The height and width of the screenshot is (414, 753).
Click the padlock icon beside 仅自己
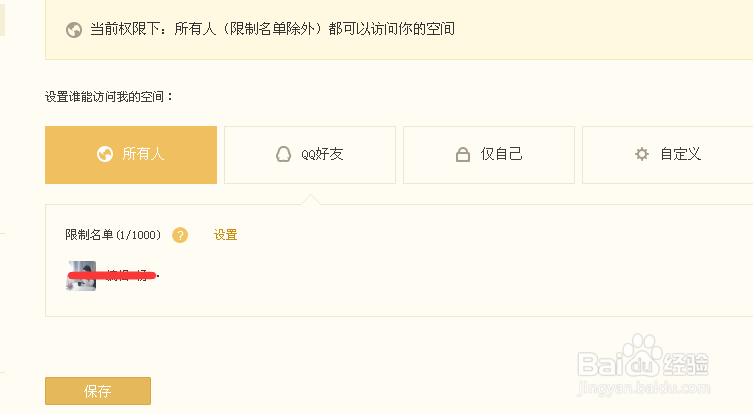coord(462,155)
